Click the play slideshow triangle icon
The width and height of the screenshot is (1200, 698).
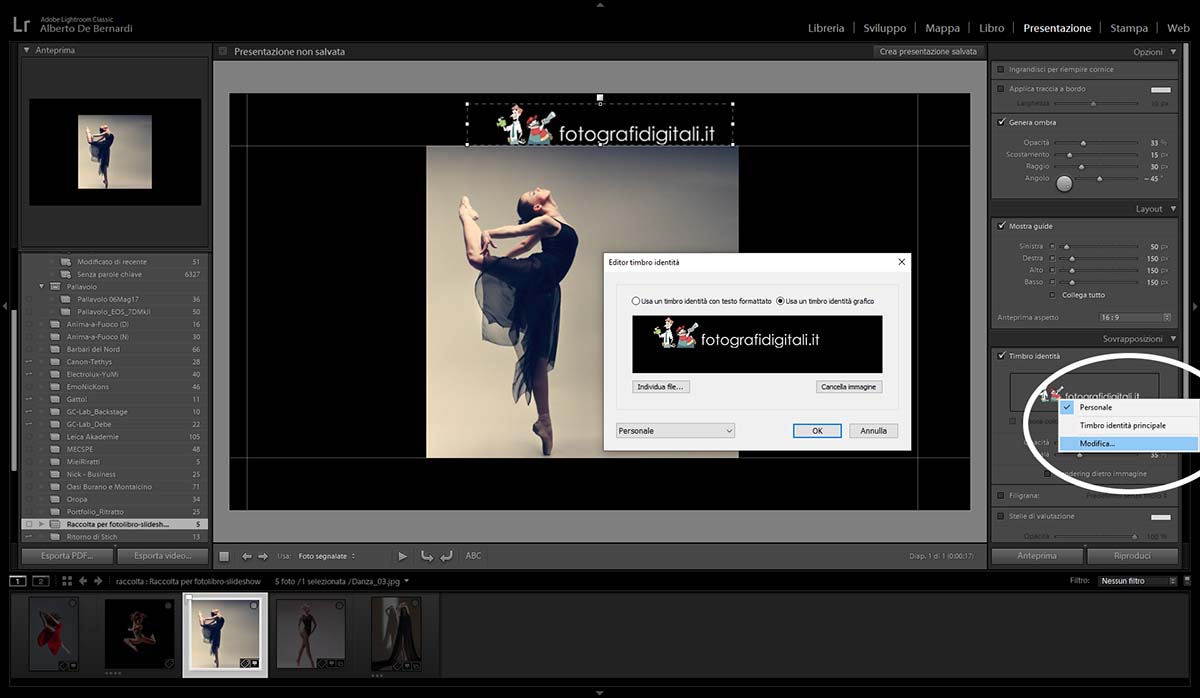403,556
